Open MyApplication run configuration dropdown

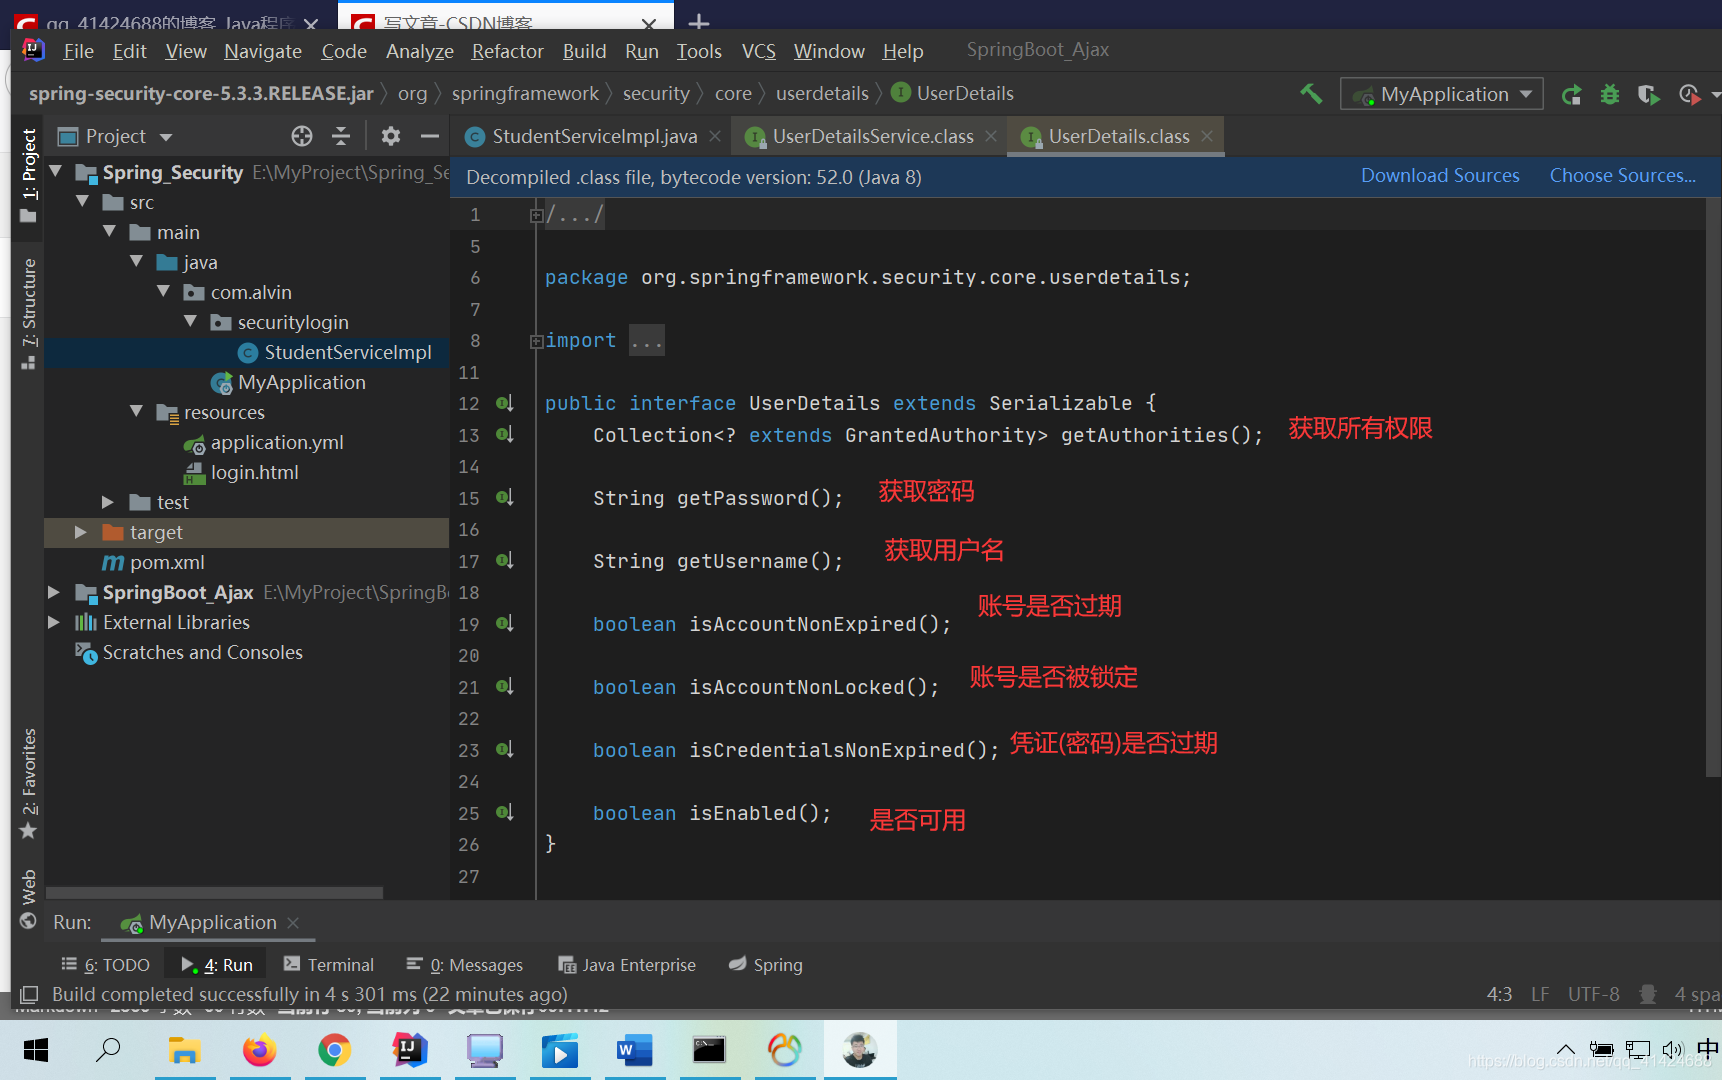1441,94
